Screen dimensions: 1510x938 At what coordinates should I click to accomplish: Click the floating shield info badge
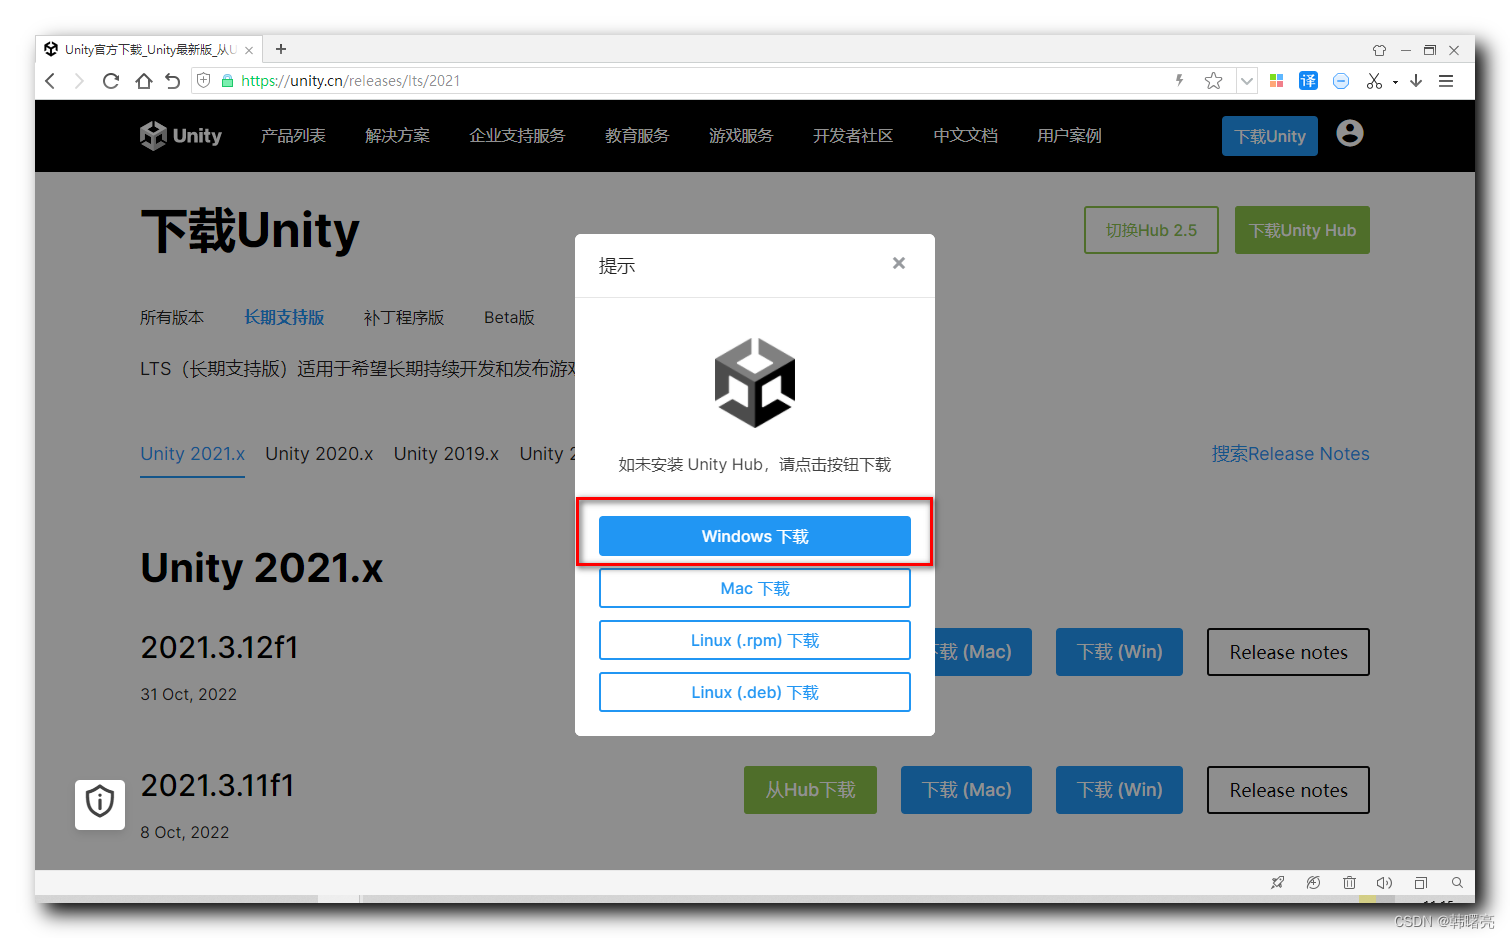click(x=100, y=804)
